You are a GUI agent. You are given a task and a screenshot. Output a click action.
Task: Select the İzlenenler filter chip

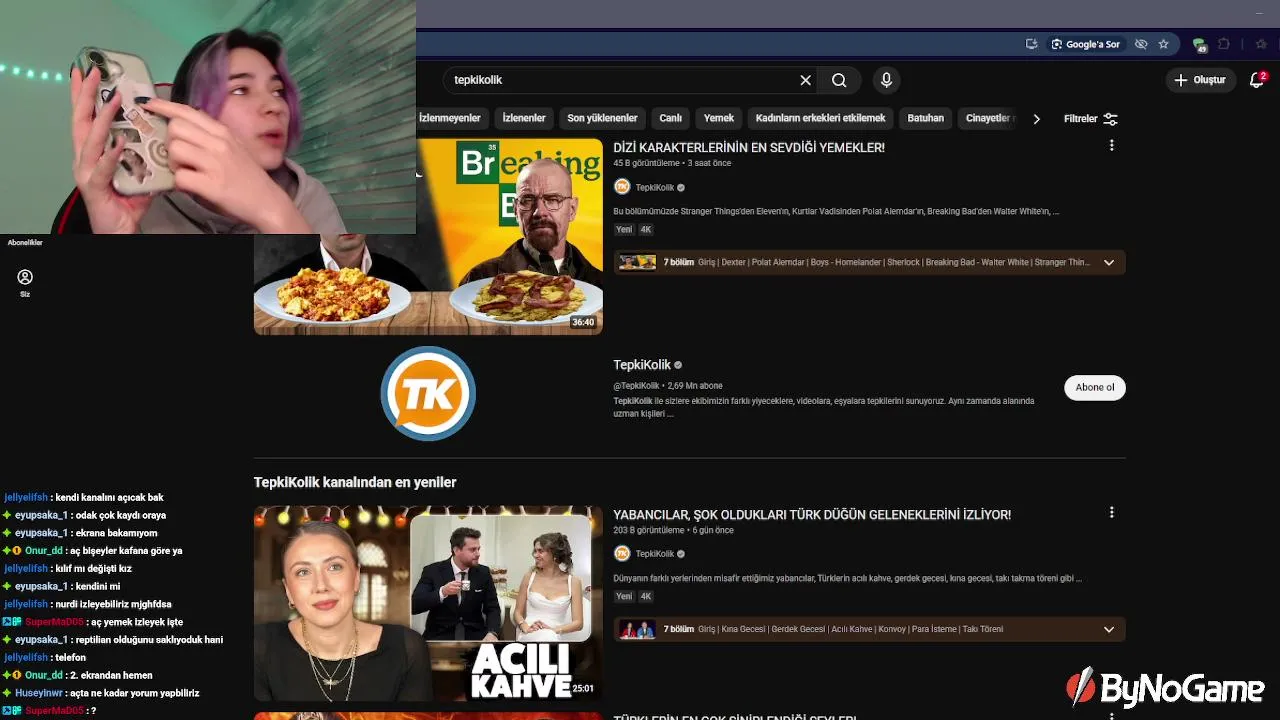pyautogui.click(x=524, y=118)
